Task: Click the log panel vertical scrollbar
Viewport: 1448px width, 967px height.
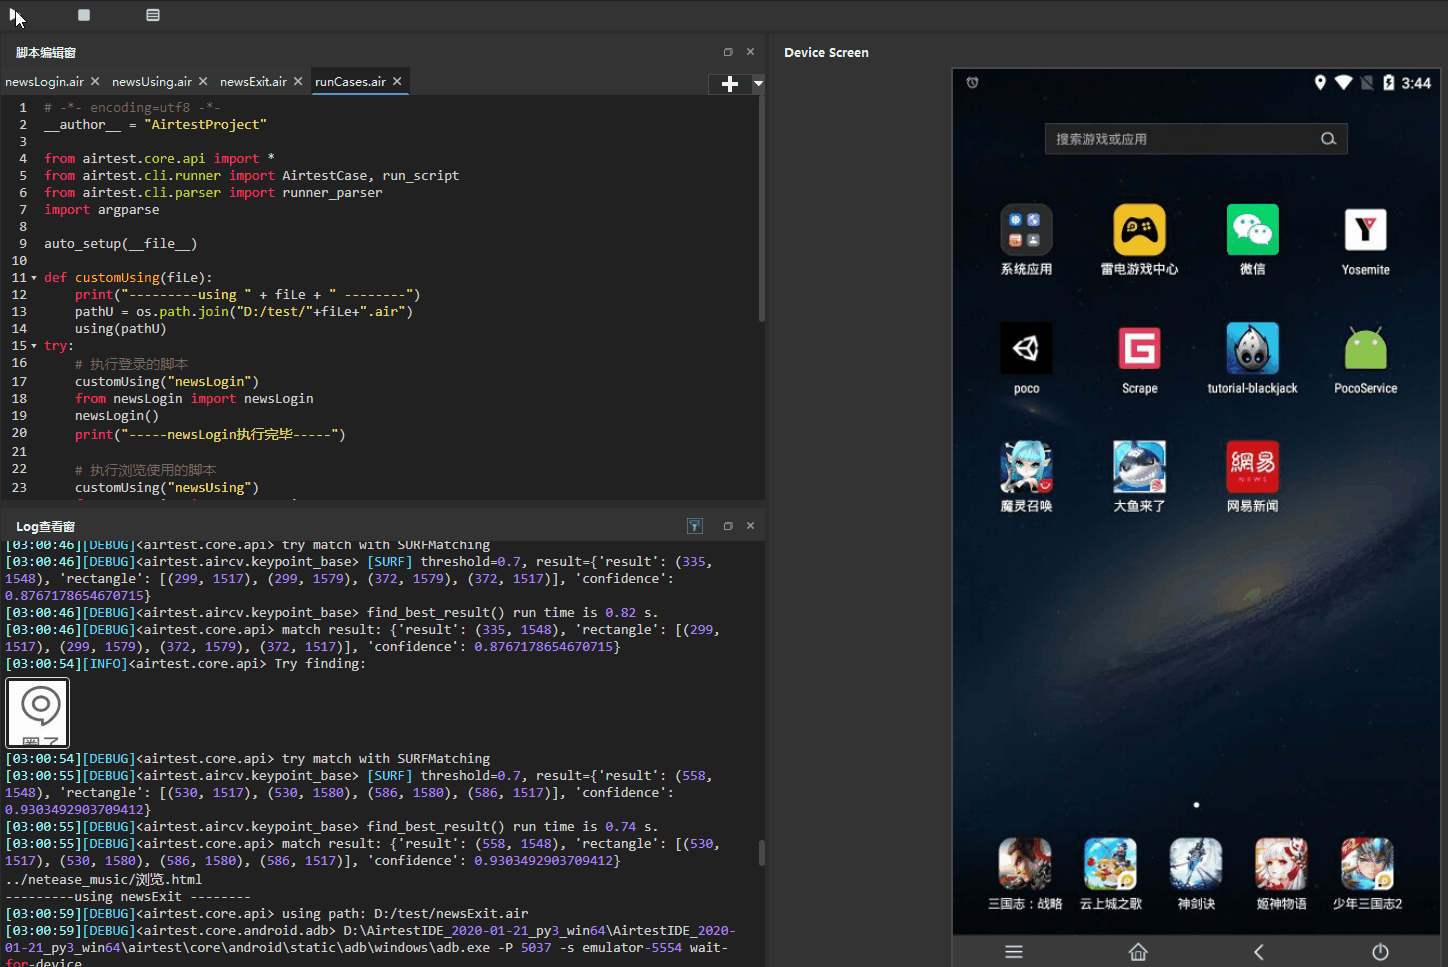Action: [761, 852]
